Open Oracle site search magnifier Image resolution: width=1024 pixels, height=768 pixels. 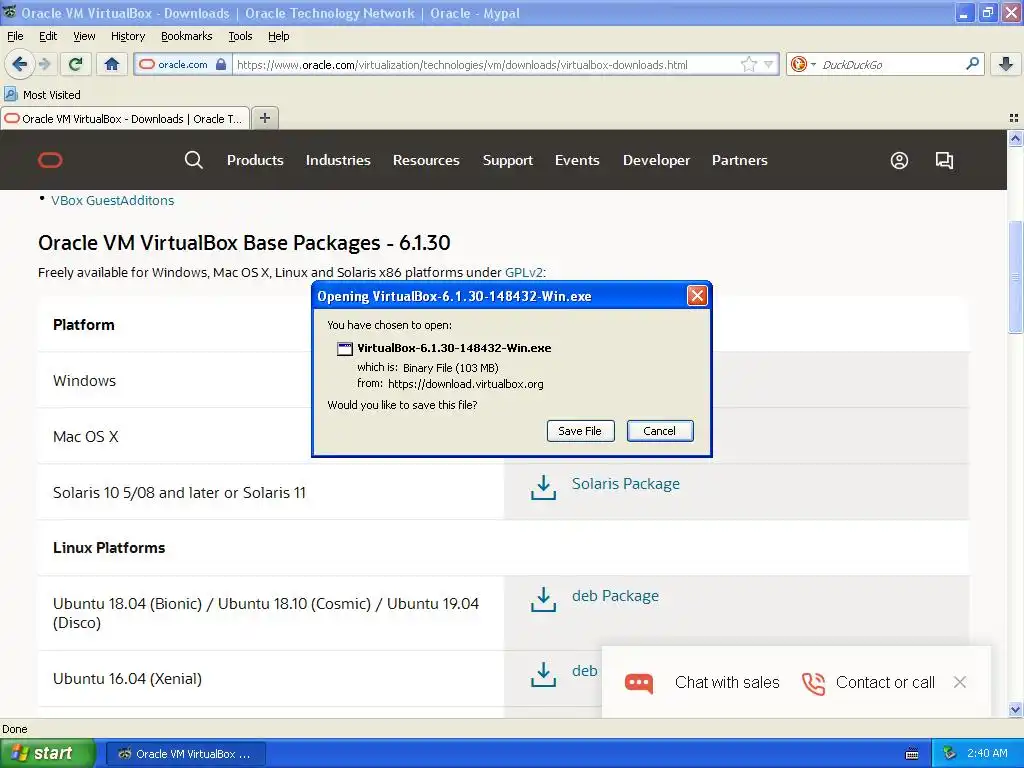point(193,160)
